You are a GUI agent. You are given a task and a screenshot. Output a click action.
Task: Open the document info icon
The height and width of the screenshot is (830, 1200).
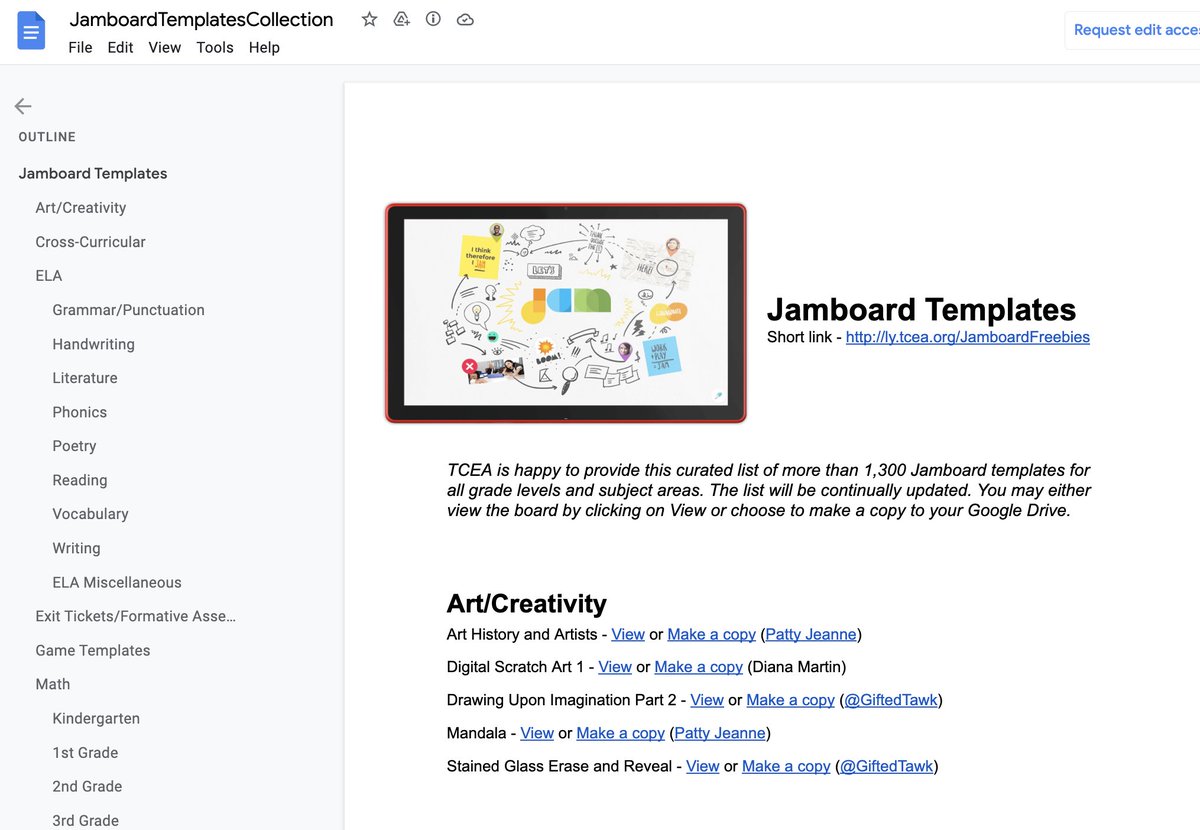tap(433, 19)
